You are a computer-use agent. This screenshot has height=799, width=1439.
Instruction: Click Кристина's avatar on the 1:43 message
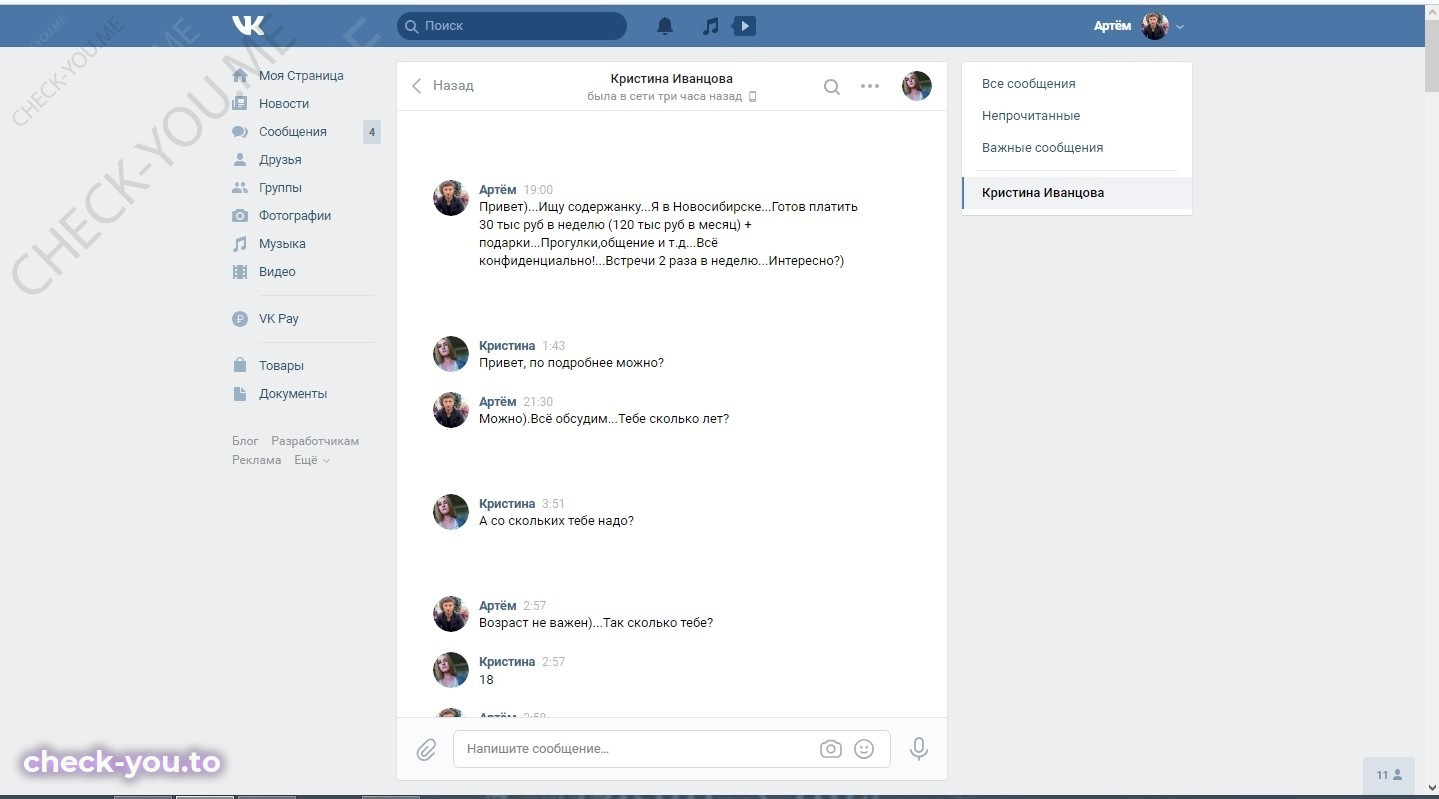pyautogui.click(x=451, y=354)
